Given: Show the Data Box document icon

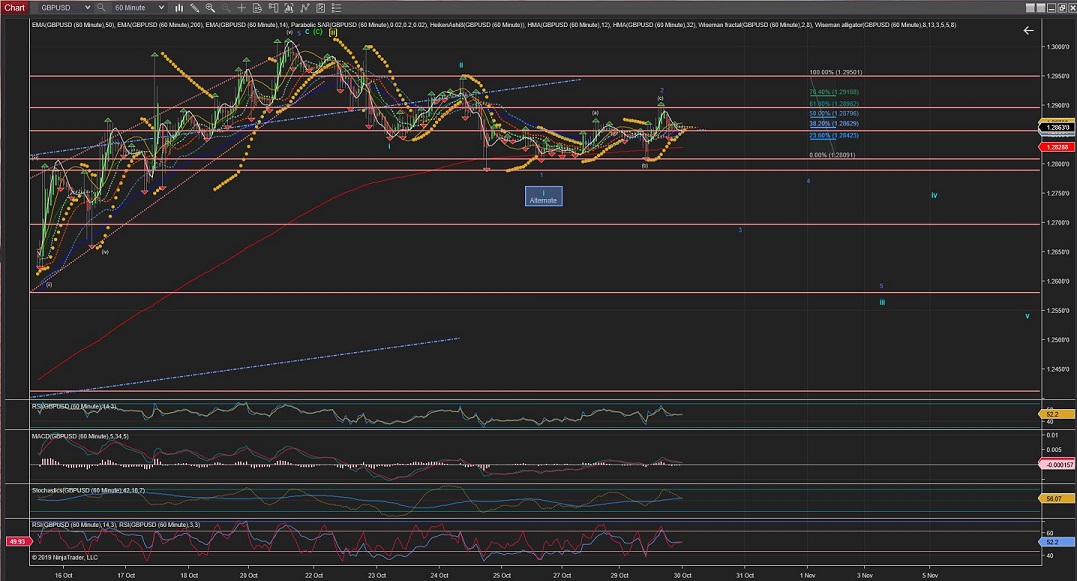Looking at the screenshot, I should point(258,8).
